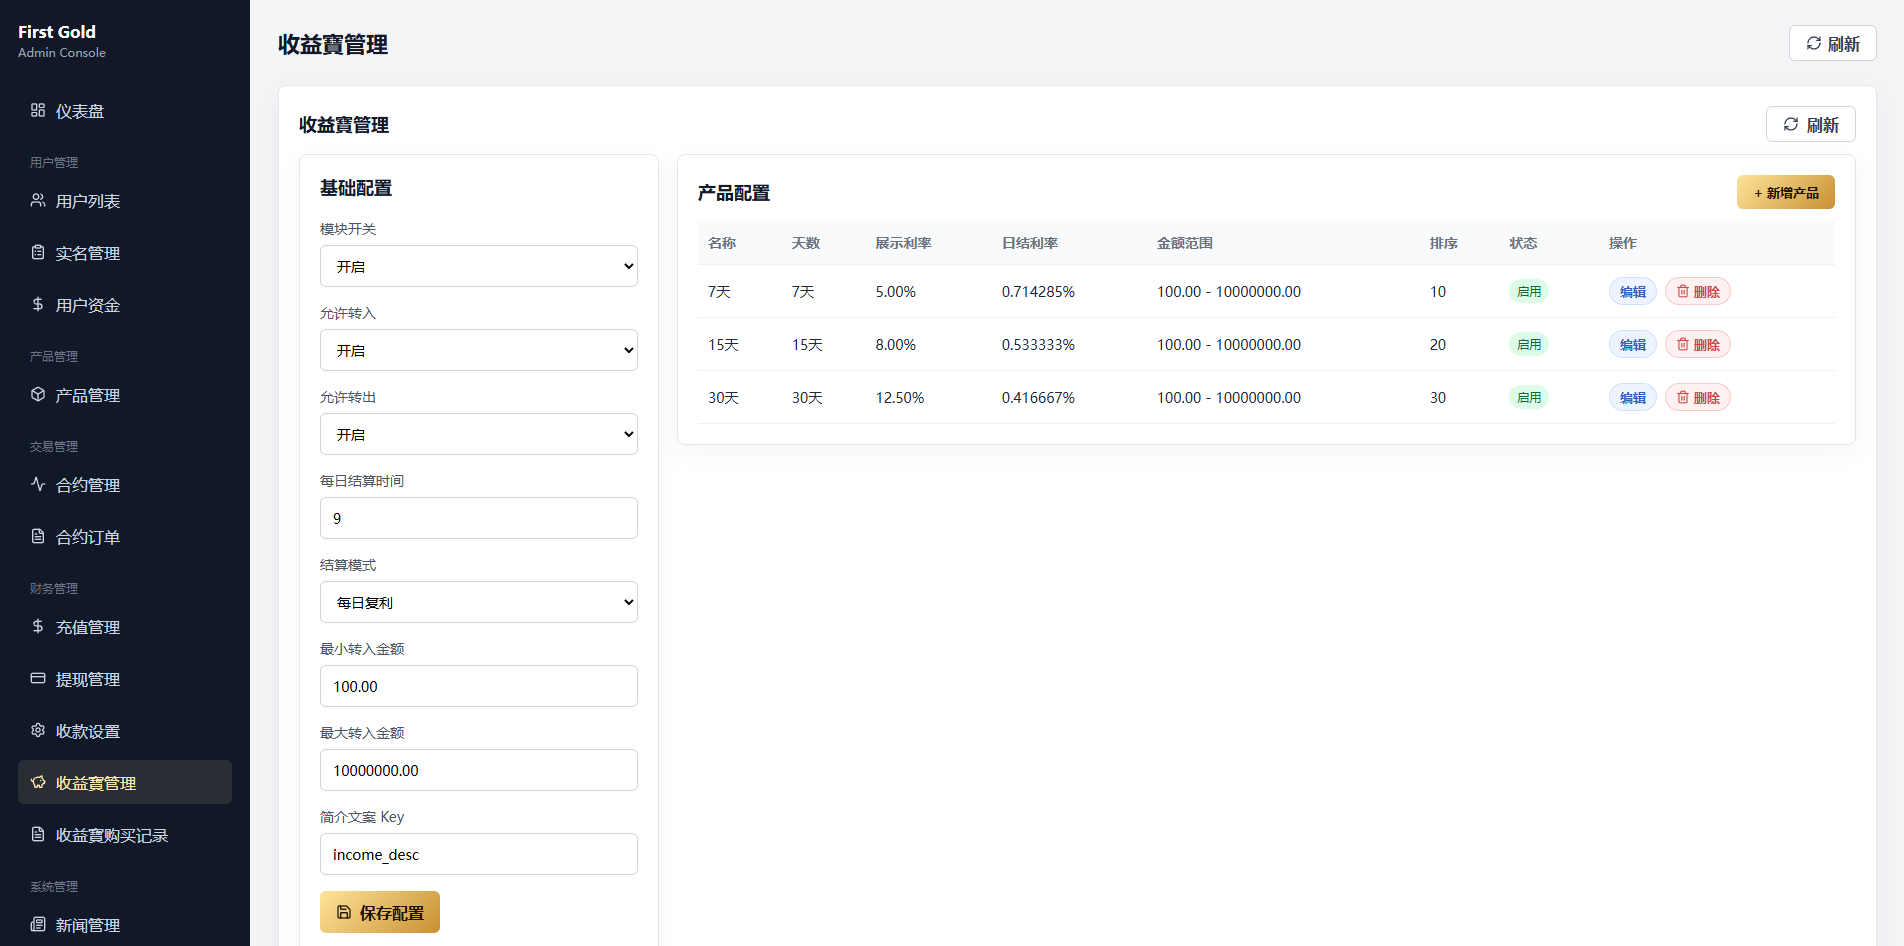This screenshot has width=1904, height=946.
Task: Click the dollar icon beside 用户资金
Action: [38, 304]
